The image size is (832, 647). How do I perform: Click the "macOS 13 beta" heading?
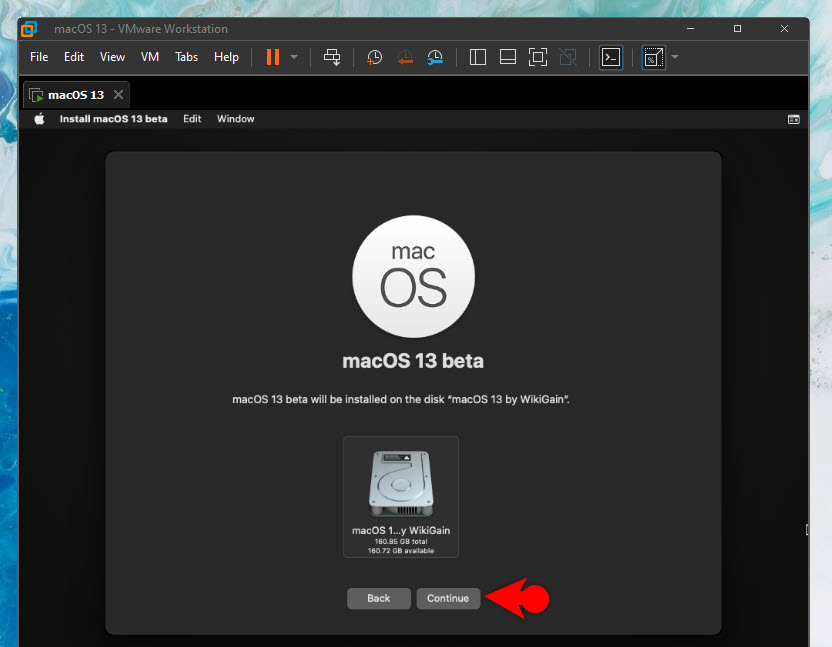point(413,361)
